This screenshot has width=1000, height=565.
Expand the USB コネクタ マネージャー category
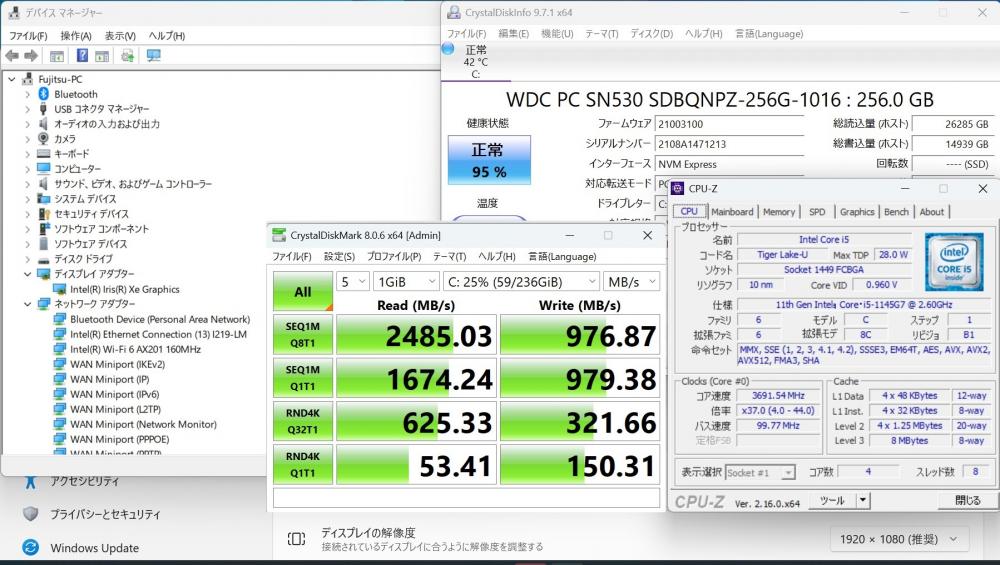[x=27, y=109]
